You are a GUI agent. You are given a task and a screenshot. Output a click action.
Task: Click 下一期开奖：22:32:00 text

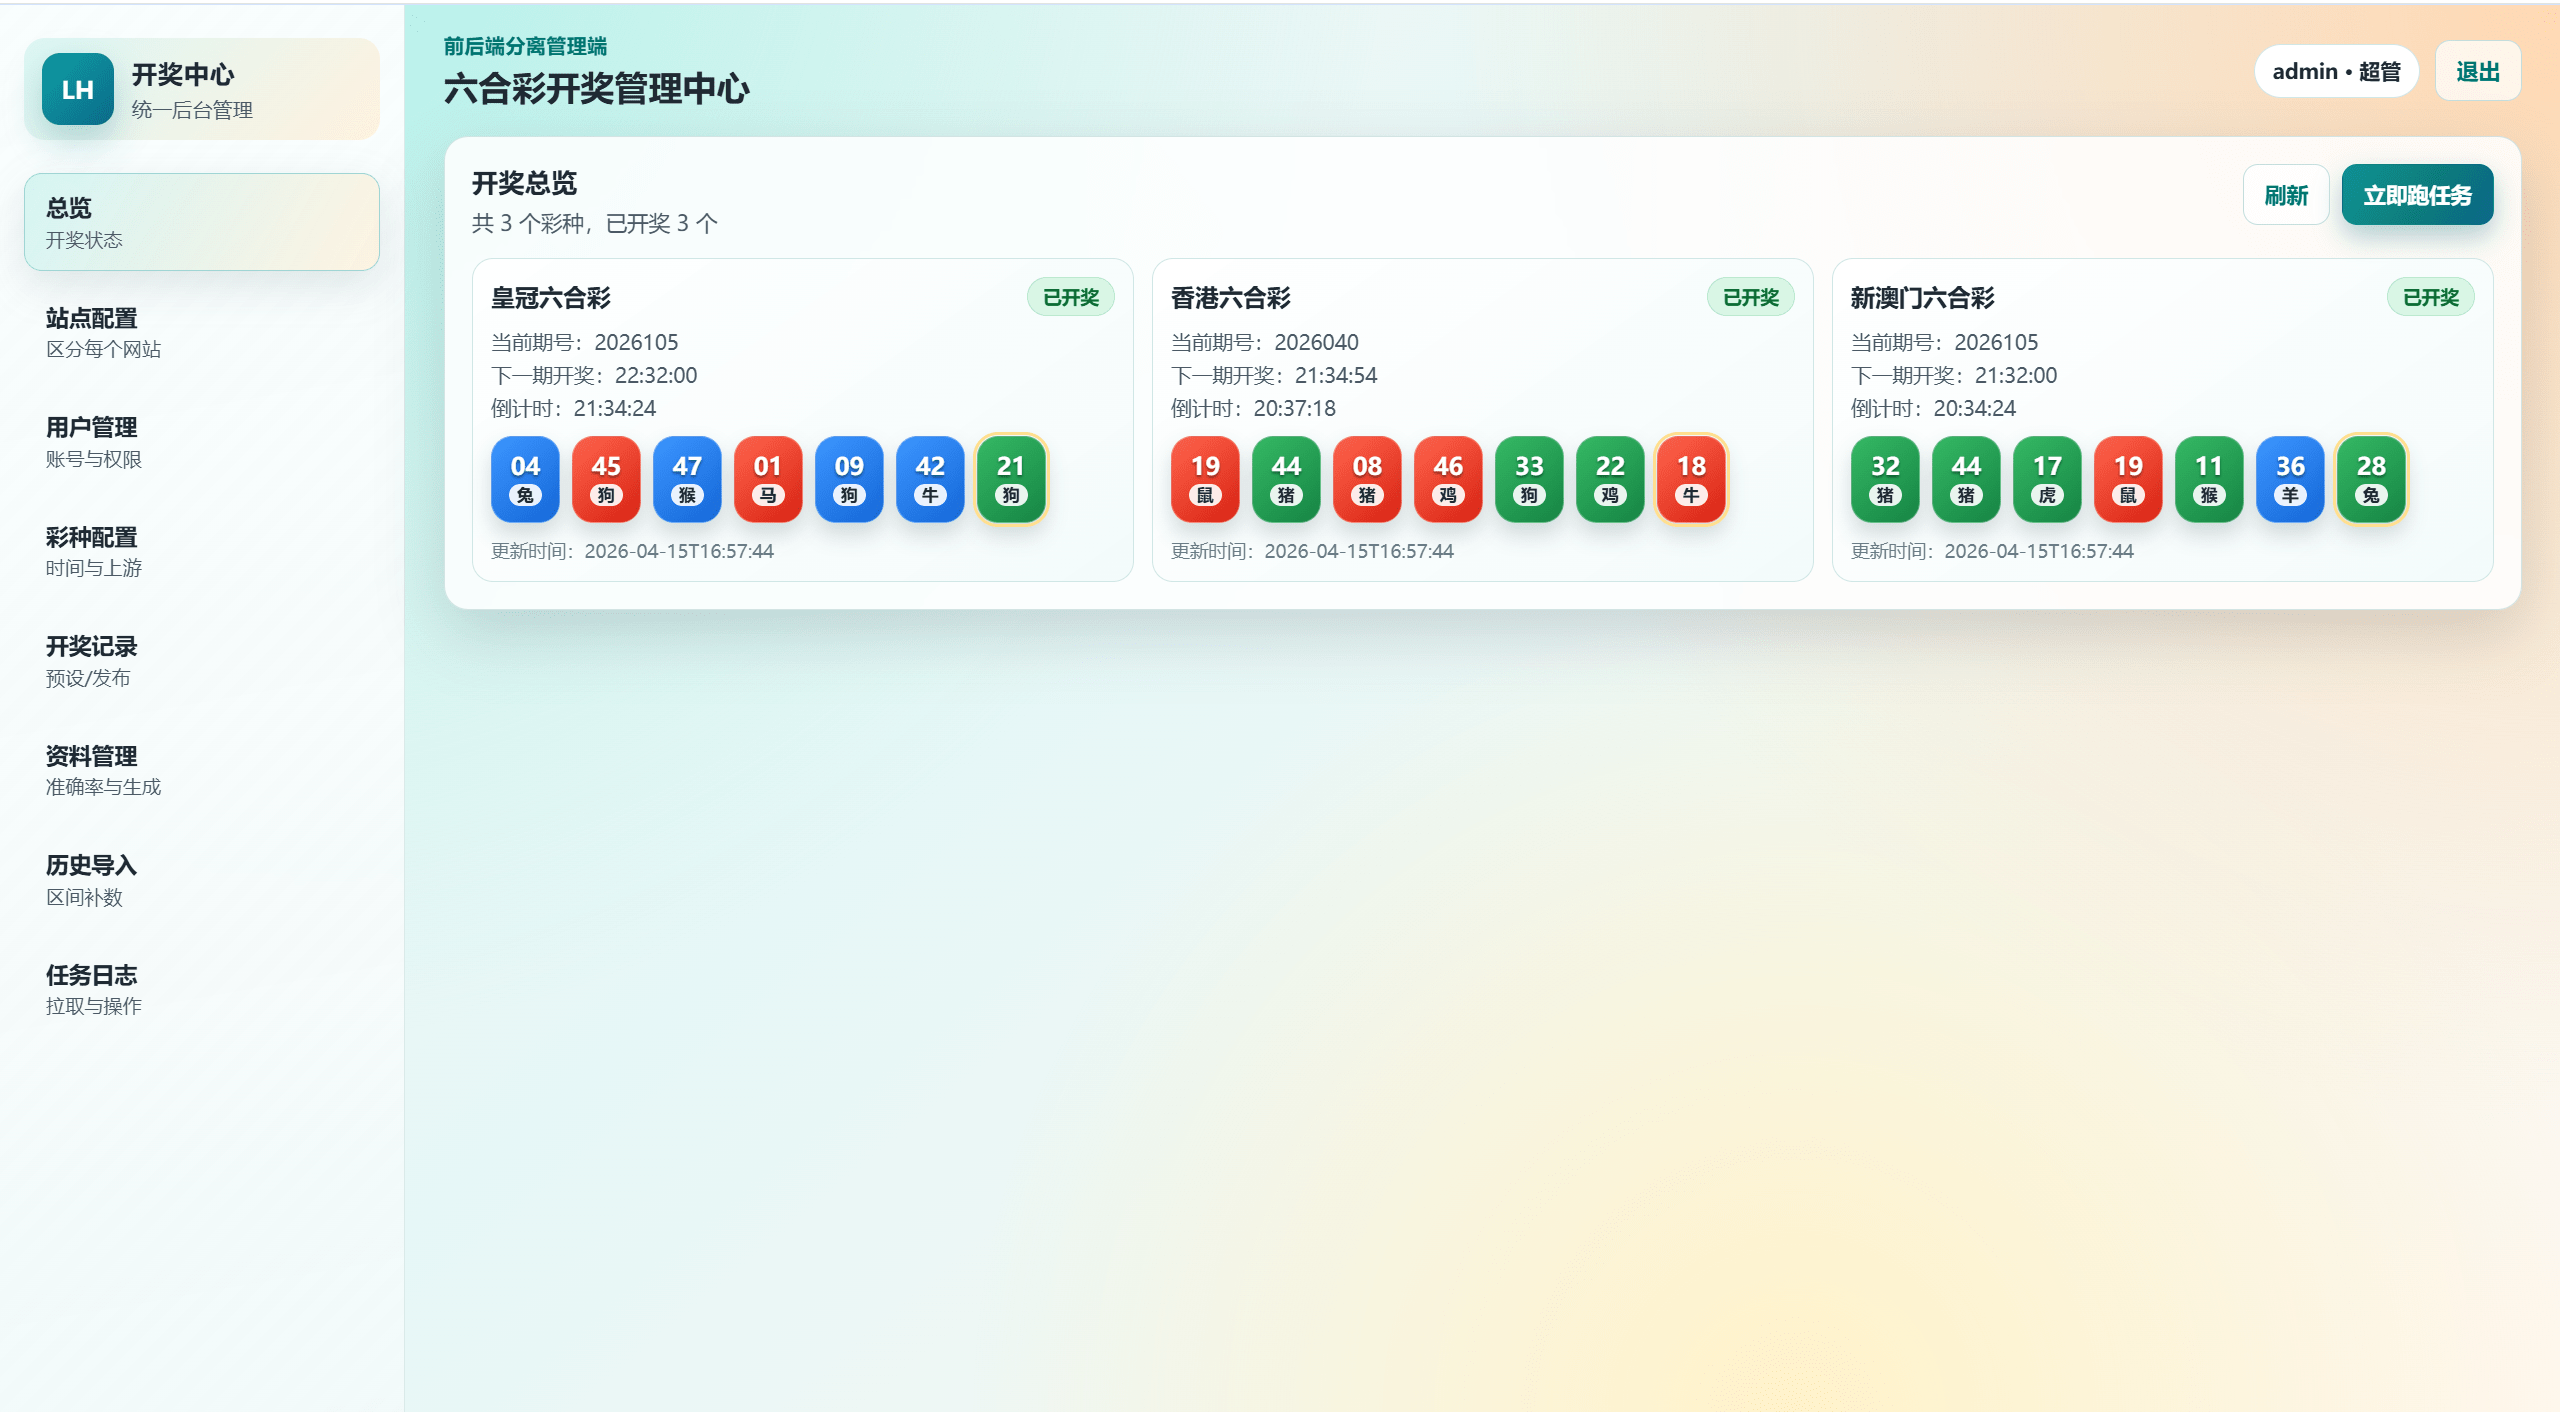coord(594,375)
